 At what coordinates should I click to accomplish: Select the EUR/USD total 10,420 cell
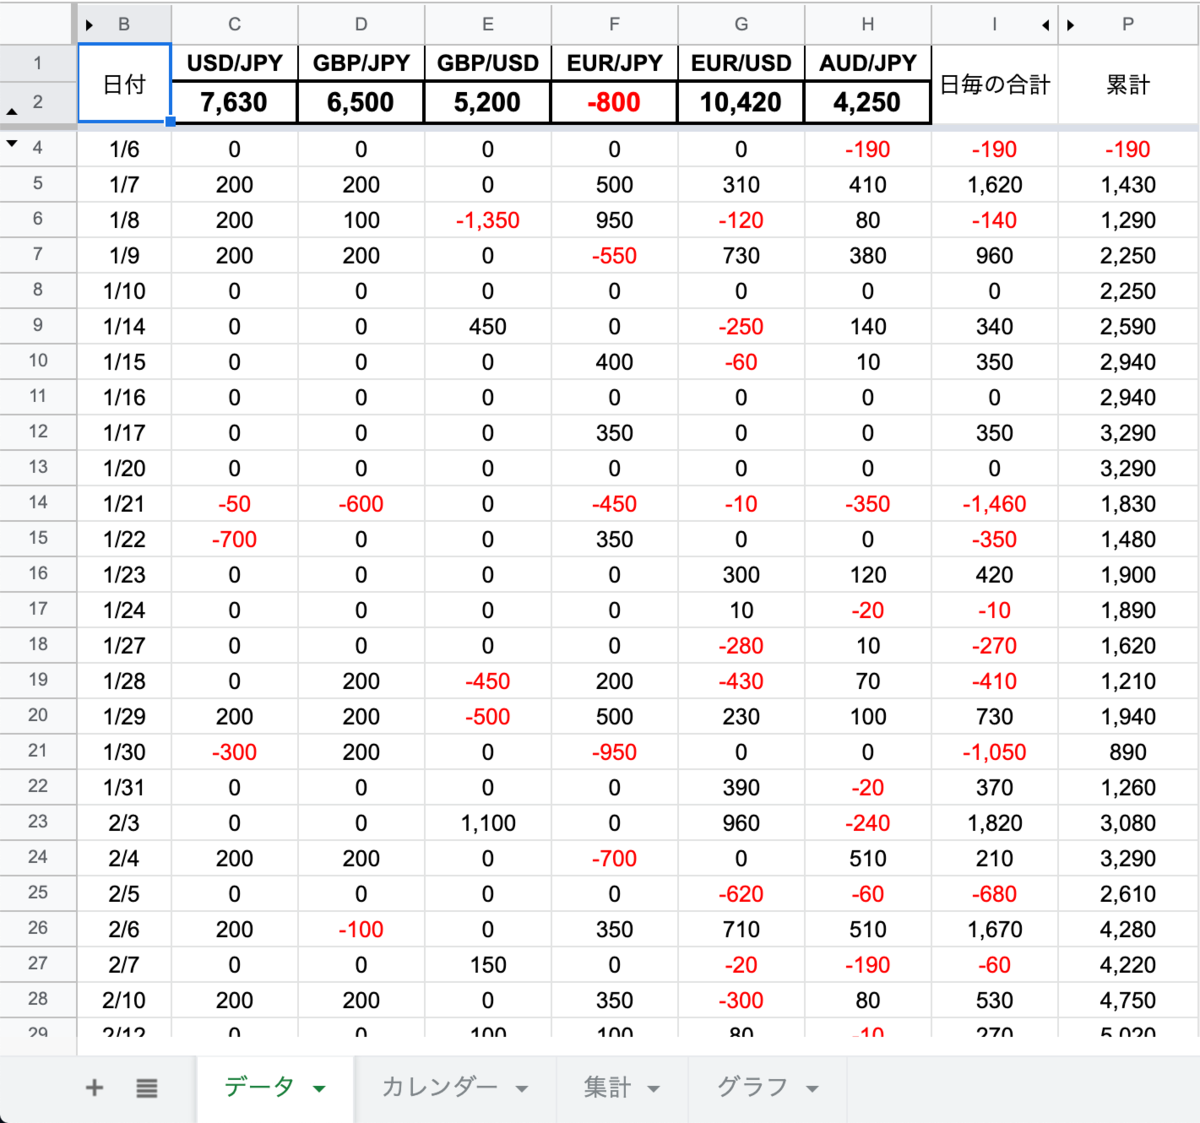(x=741, y=102)
